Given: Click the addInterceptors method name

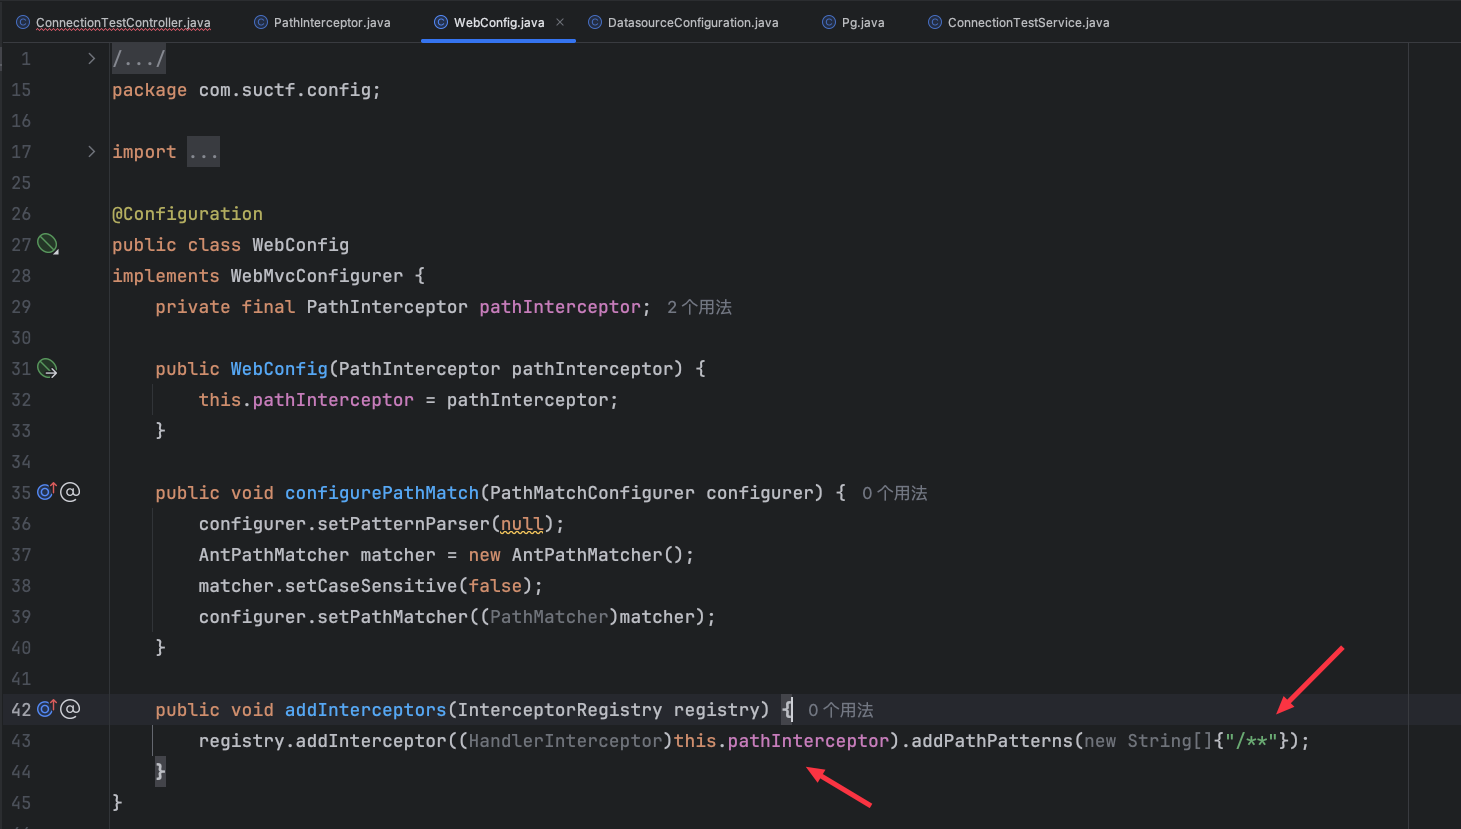Looking at the screenshot, I should (366, 710).
